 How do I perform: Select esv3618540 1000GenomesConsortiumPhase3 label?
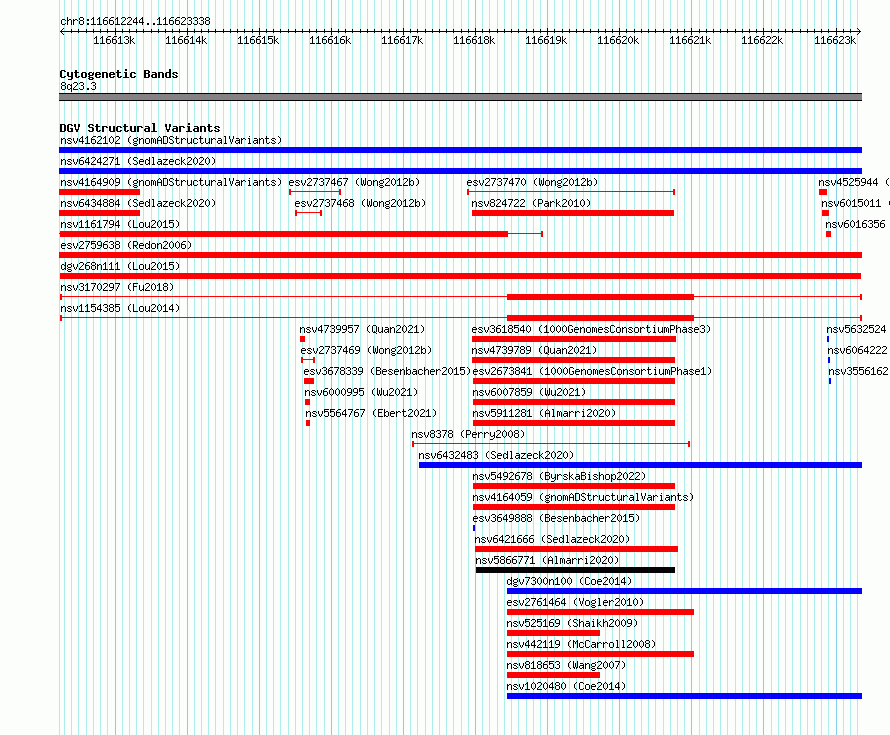(591, 329)
